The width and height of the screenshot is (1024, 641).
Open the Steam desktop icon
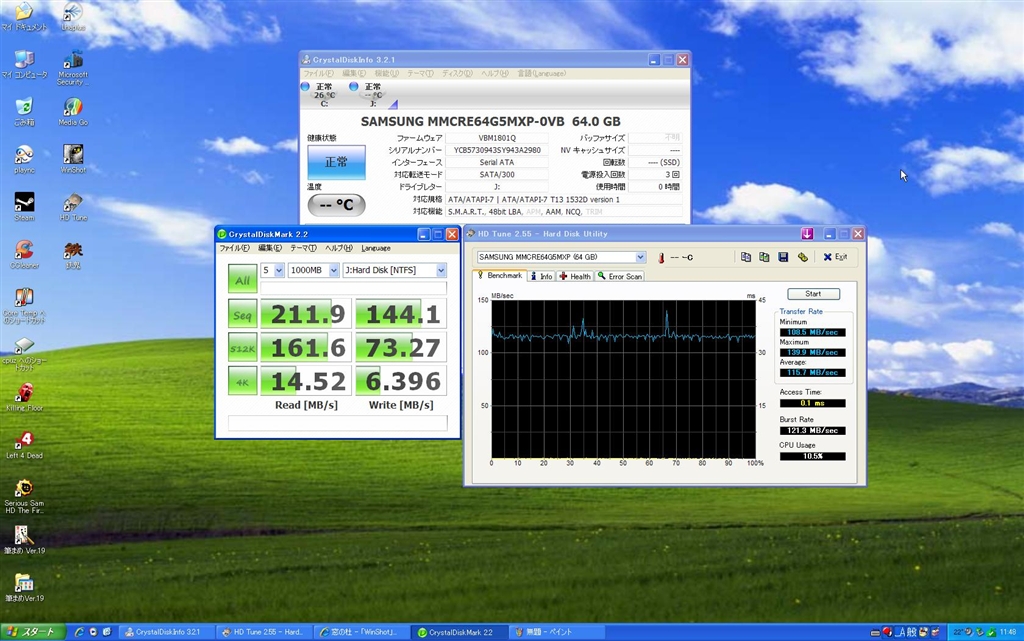24,203
